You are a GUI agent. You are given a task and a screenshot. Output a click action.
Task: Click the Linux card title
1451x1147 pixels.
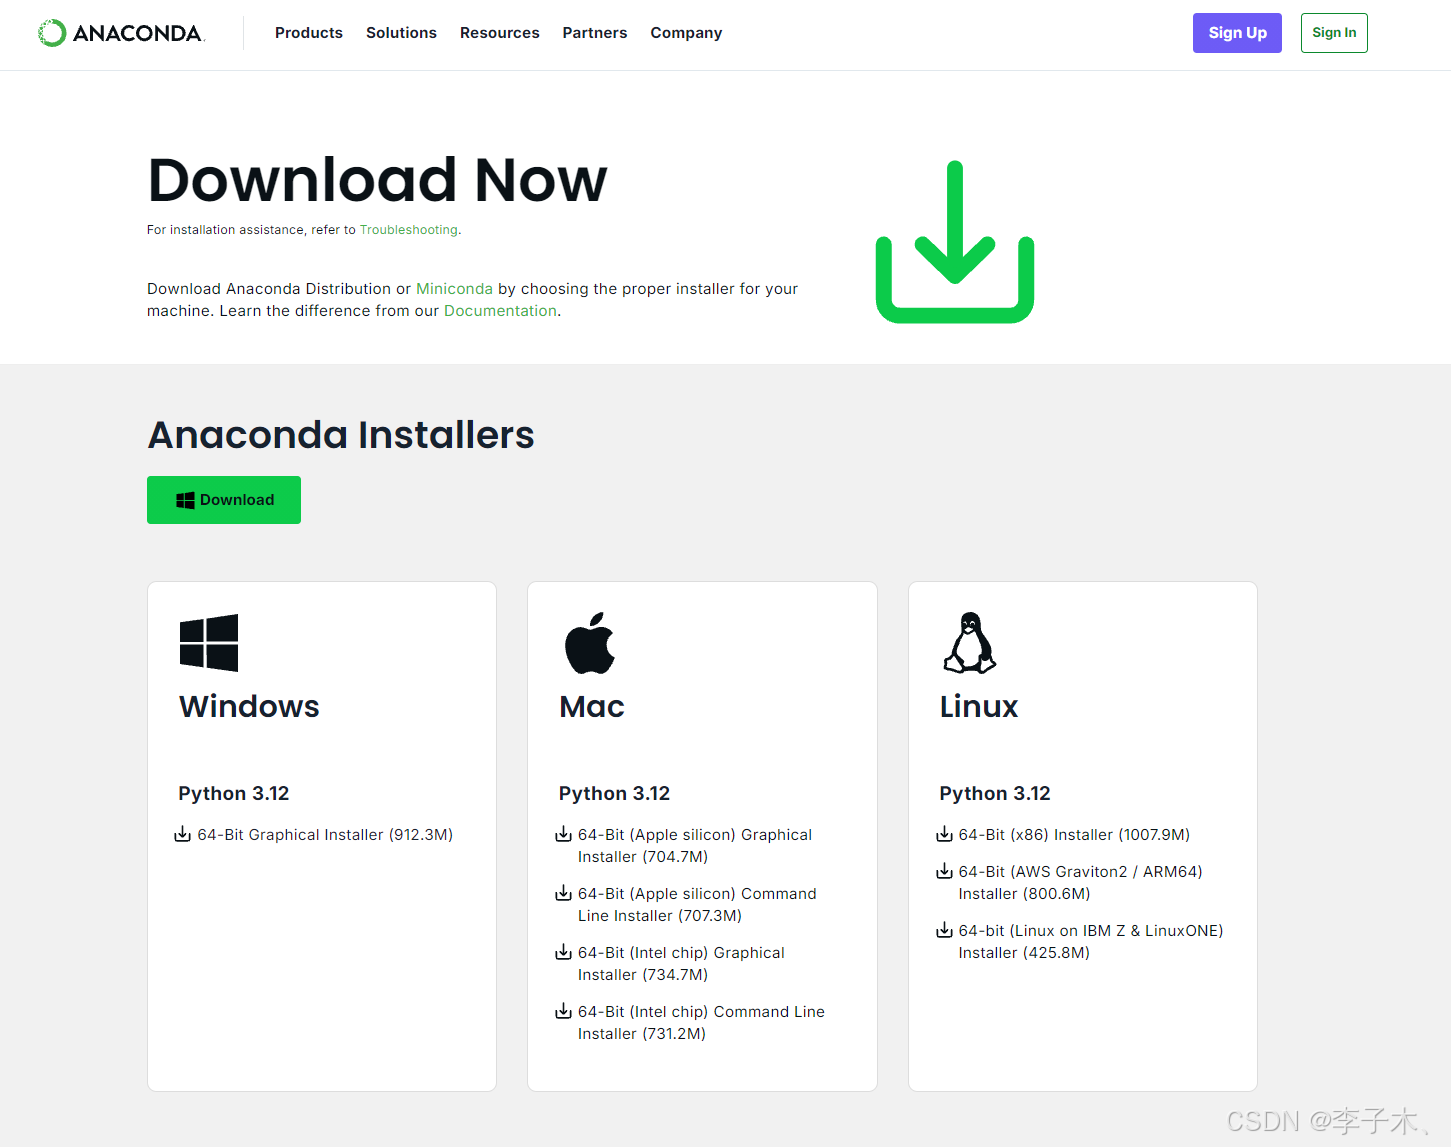pyautogui.click(x=979, y=707)
